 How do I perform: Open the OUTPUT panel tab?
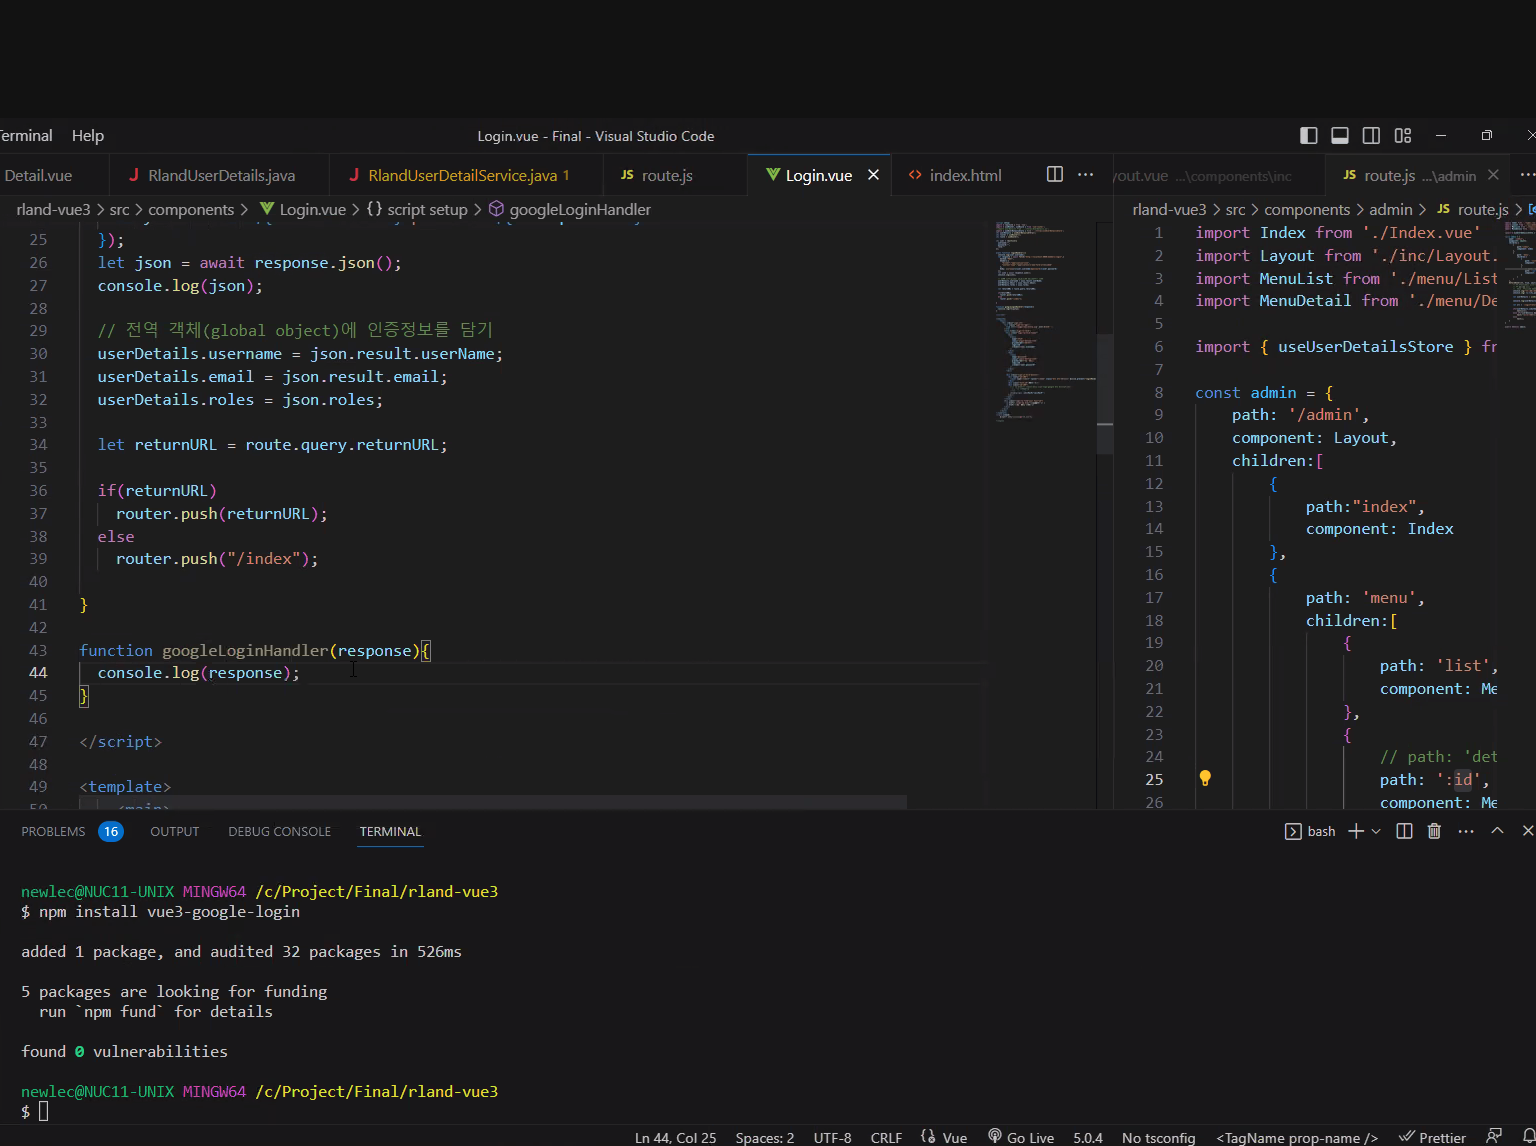[175, 831]
